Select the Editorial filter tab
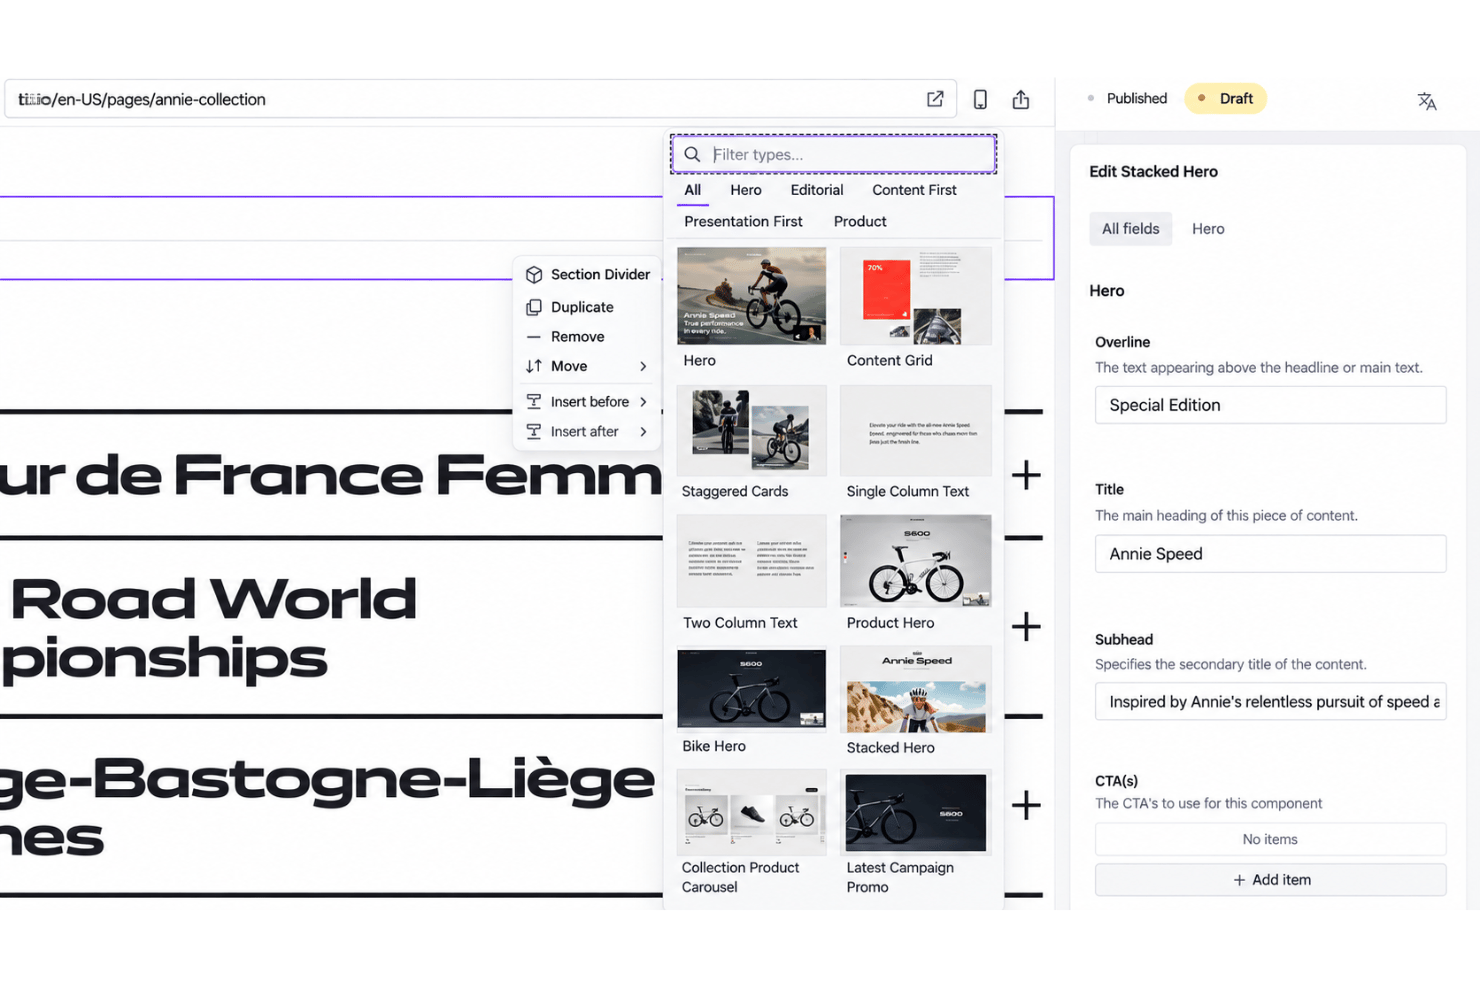This screenshot has height=987, width=1480. [817, 190]
